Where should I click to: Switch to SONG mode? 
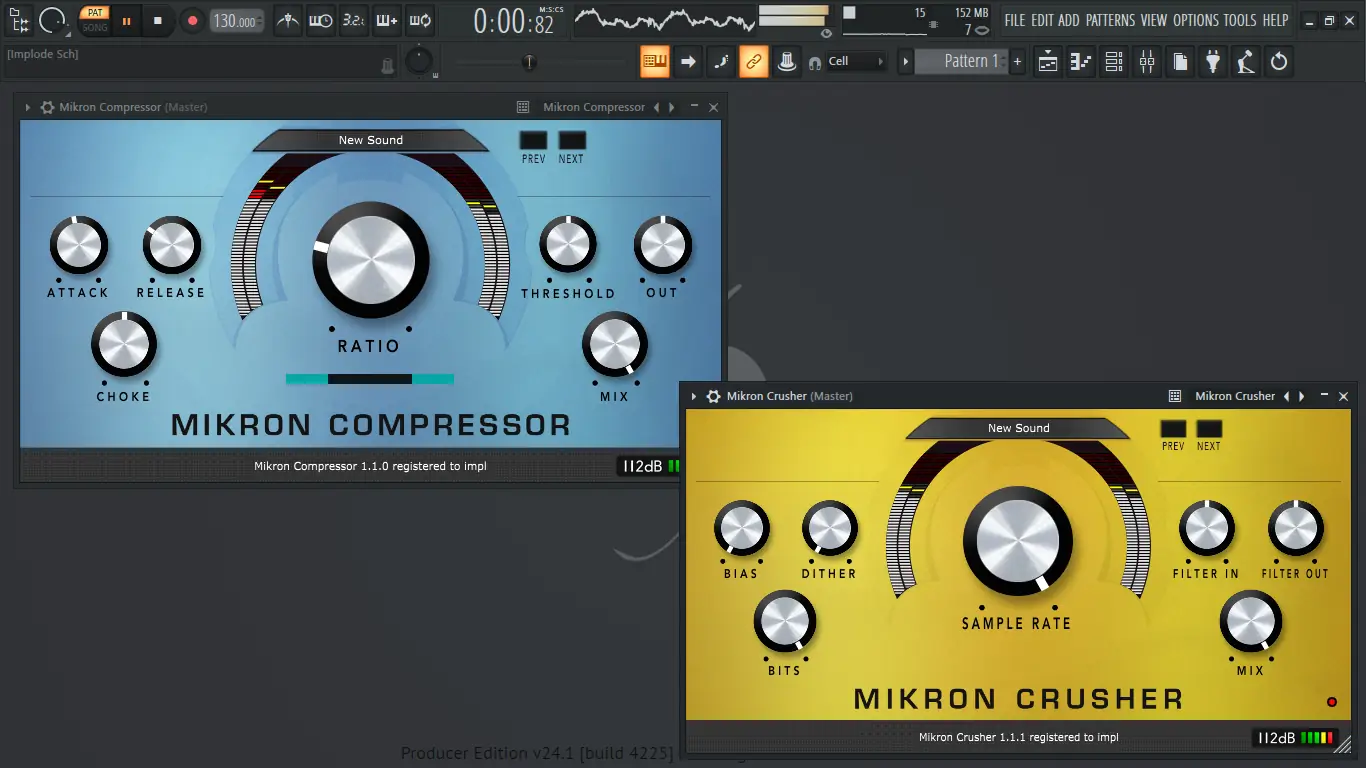click(x=94, y=27)
